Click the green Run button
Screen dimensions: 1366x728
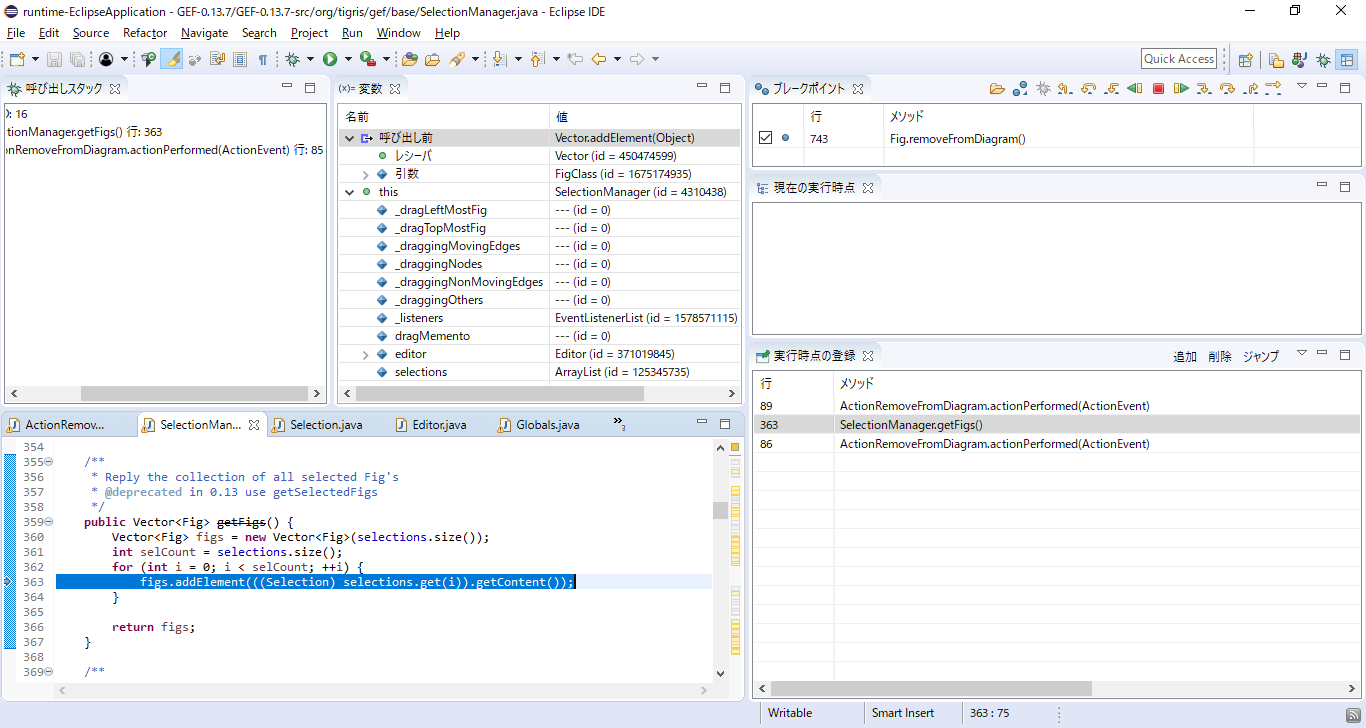(330, 59)
